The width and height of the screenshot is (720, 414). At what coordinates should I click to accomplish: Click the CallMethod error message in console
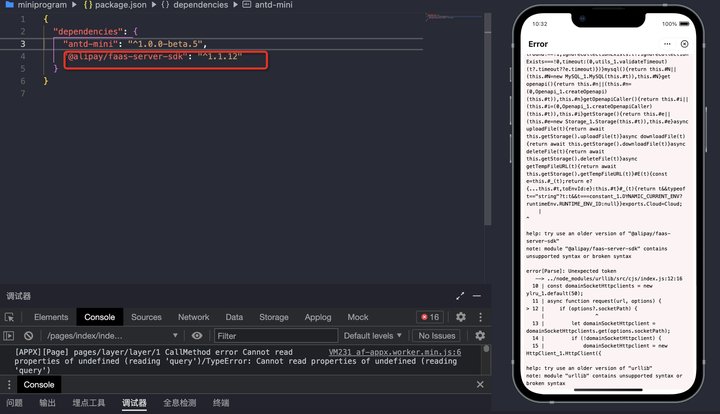[235, 361]
